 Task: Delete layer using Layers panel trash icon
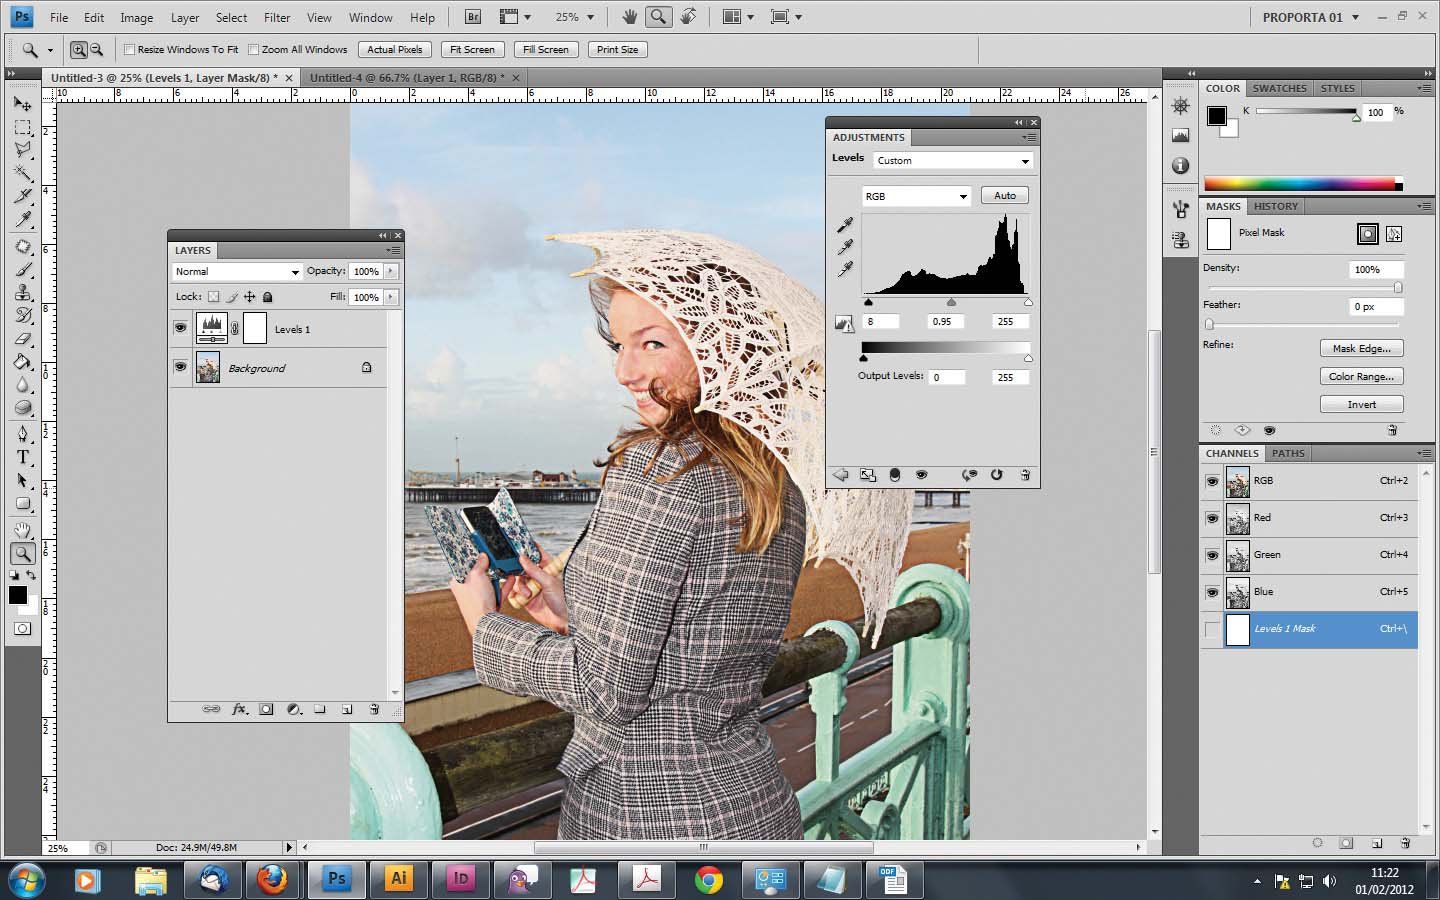click(x=374, y=709)
